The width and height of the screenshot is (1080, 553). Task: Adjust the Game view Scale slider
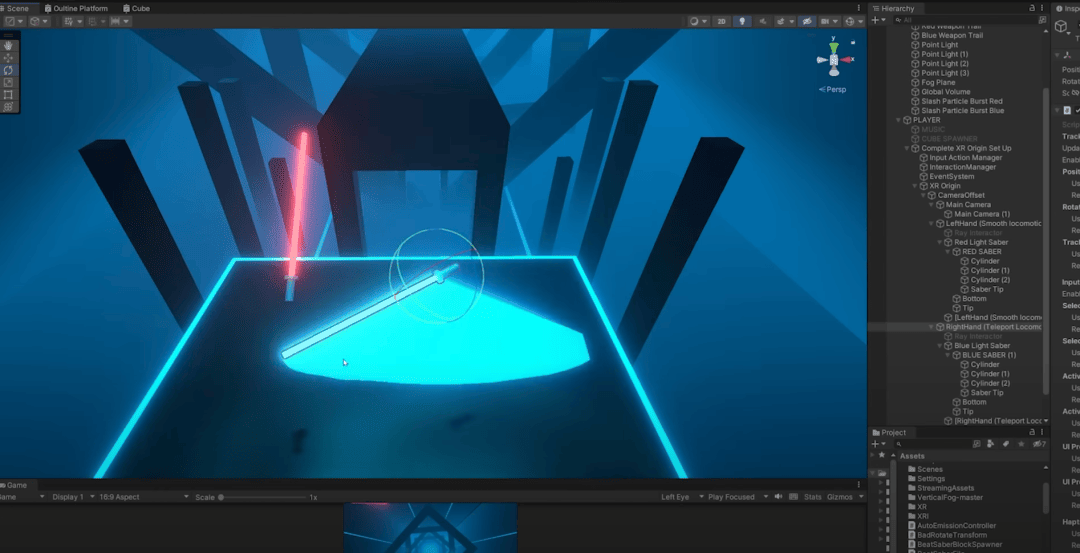262,497
